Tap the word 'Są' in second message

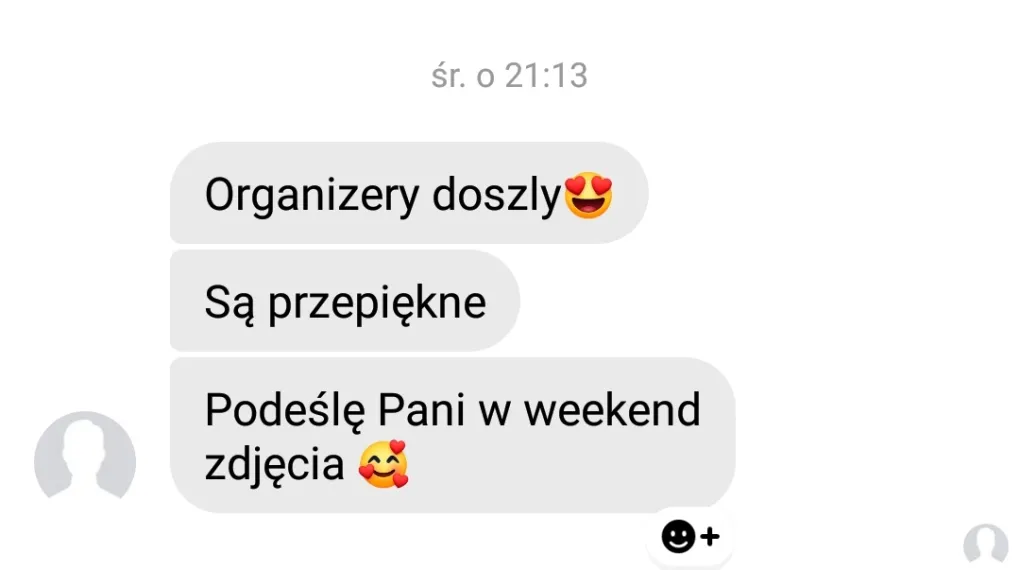point(229,303)
